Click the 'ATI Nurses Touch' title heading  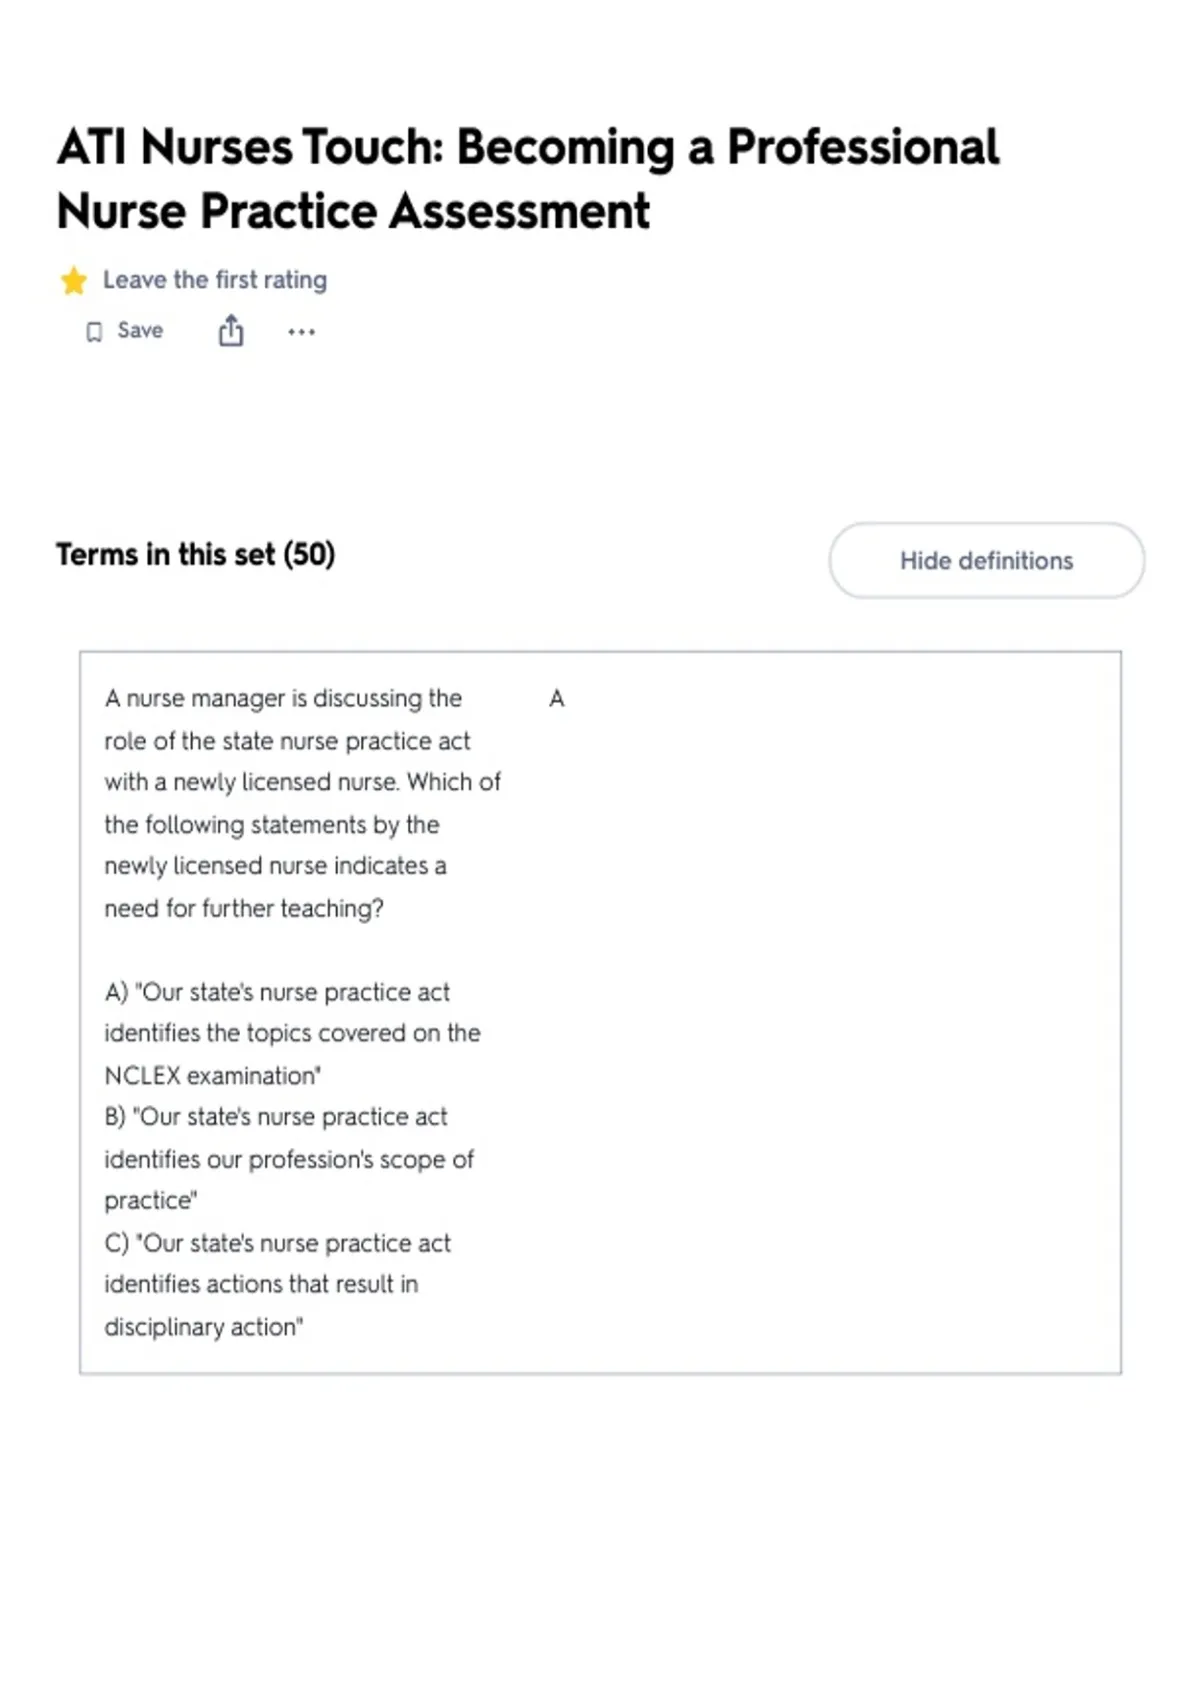point(527,178)
